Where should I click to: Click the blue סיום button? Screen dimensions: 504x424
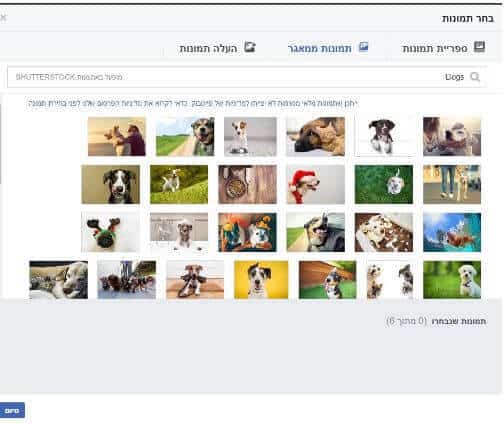12,411
